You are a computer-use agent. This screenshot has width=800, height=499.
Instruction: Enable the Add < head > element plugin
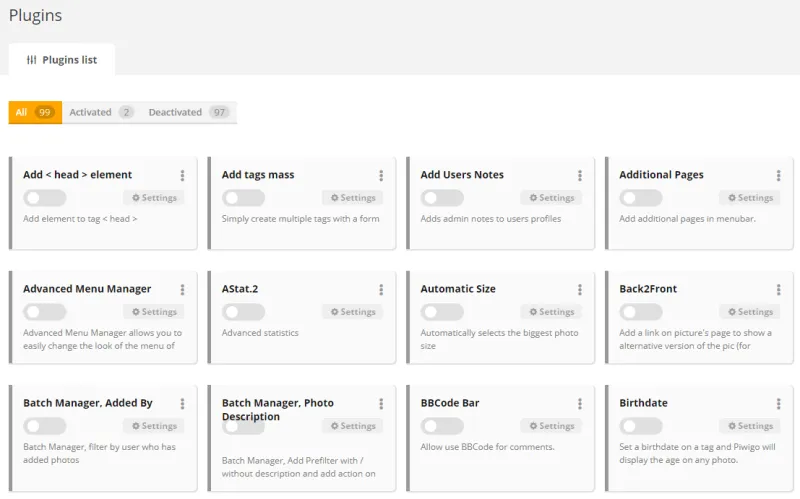pos(45,198)
